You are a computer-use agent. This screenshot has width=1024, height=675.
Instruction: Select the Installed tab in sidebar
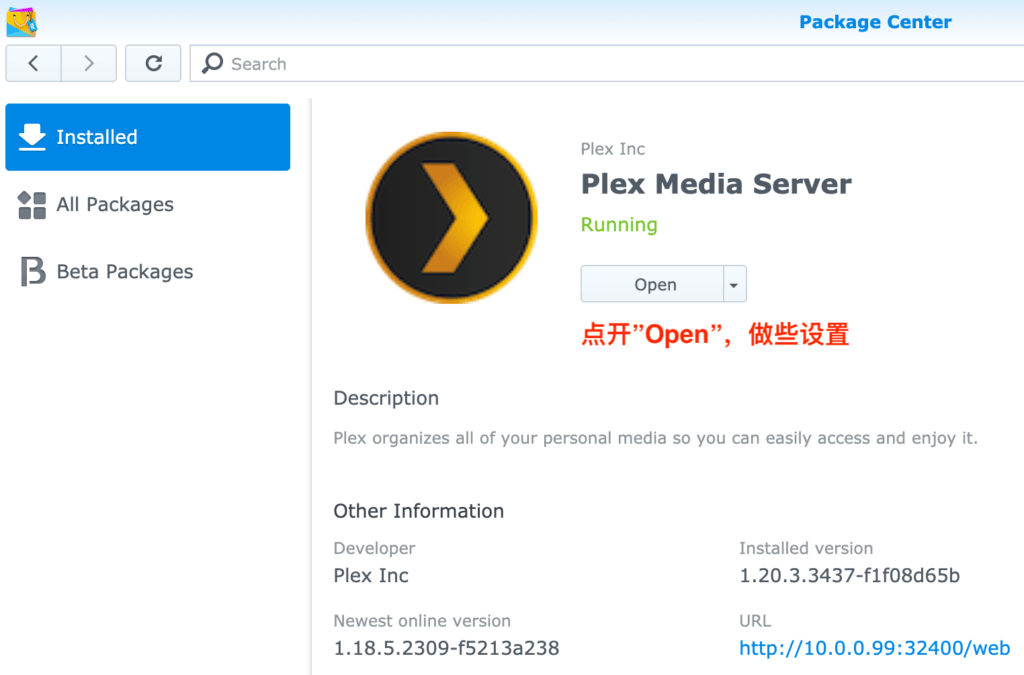pos(148,137)
